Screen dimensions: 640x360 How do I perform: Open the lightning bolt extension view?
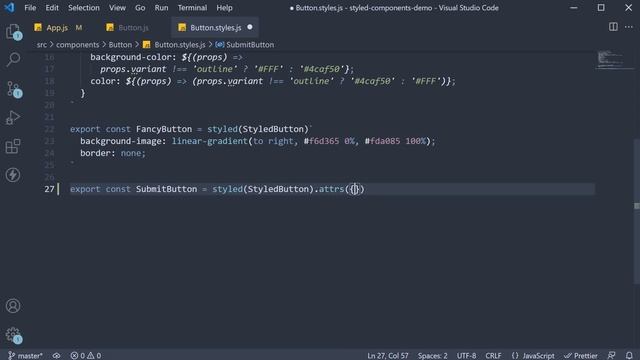pos(13,175)
